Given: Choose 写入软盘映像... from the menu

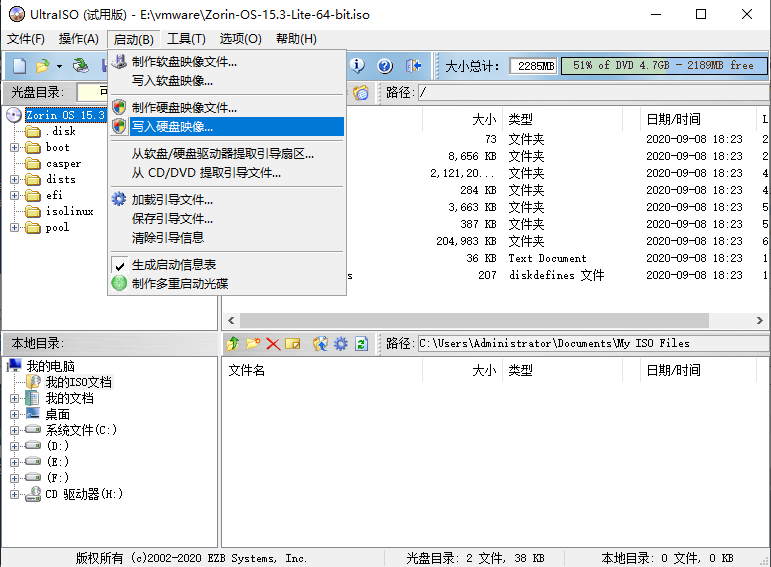Looking at the screenshot, I should pyautogui.click(x=226, y=81).
